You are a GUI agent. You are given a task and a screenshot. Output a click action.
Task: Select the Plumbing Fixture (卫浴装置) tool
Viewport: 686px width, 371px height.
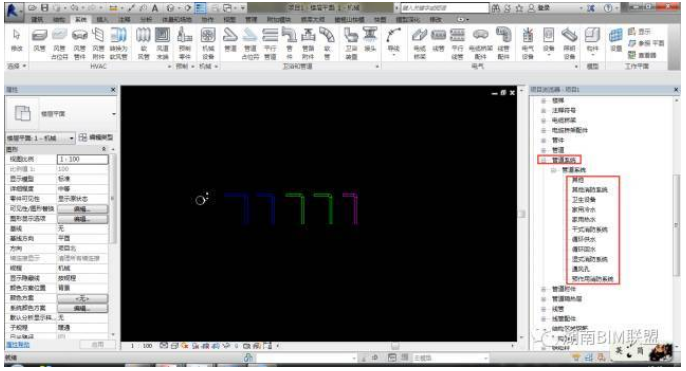(x=351, y=43)
